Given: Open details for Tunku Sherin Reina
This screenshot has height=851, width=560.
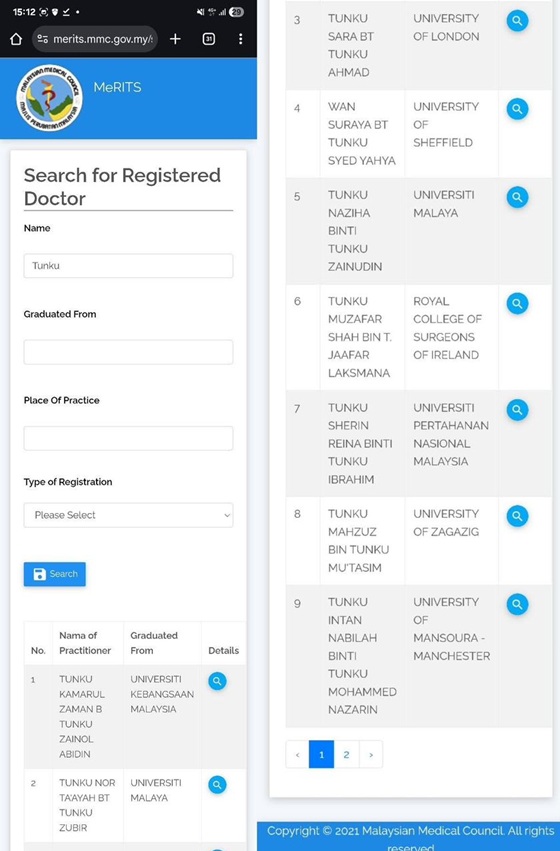Looking at the screenshot, I should [x=517, y=410].
